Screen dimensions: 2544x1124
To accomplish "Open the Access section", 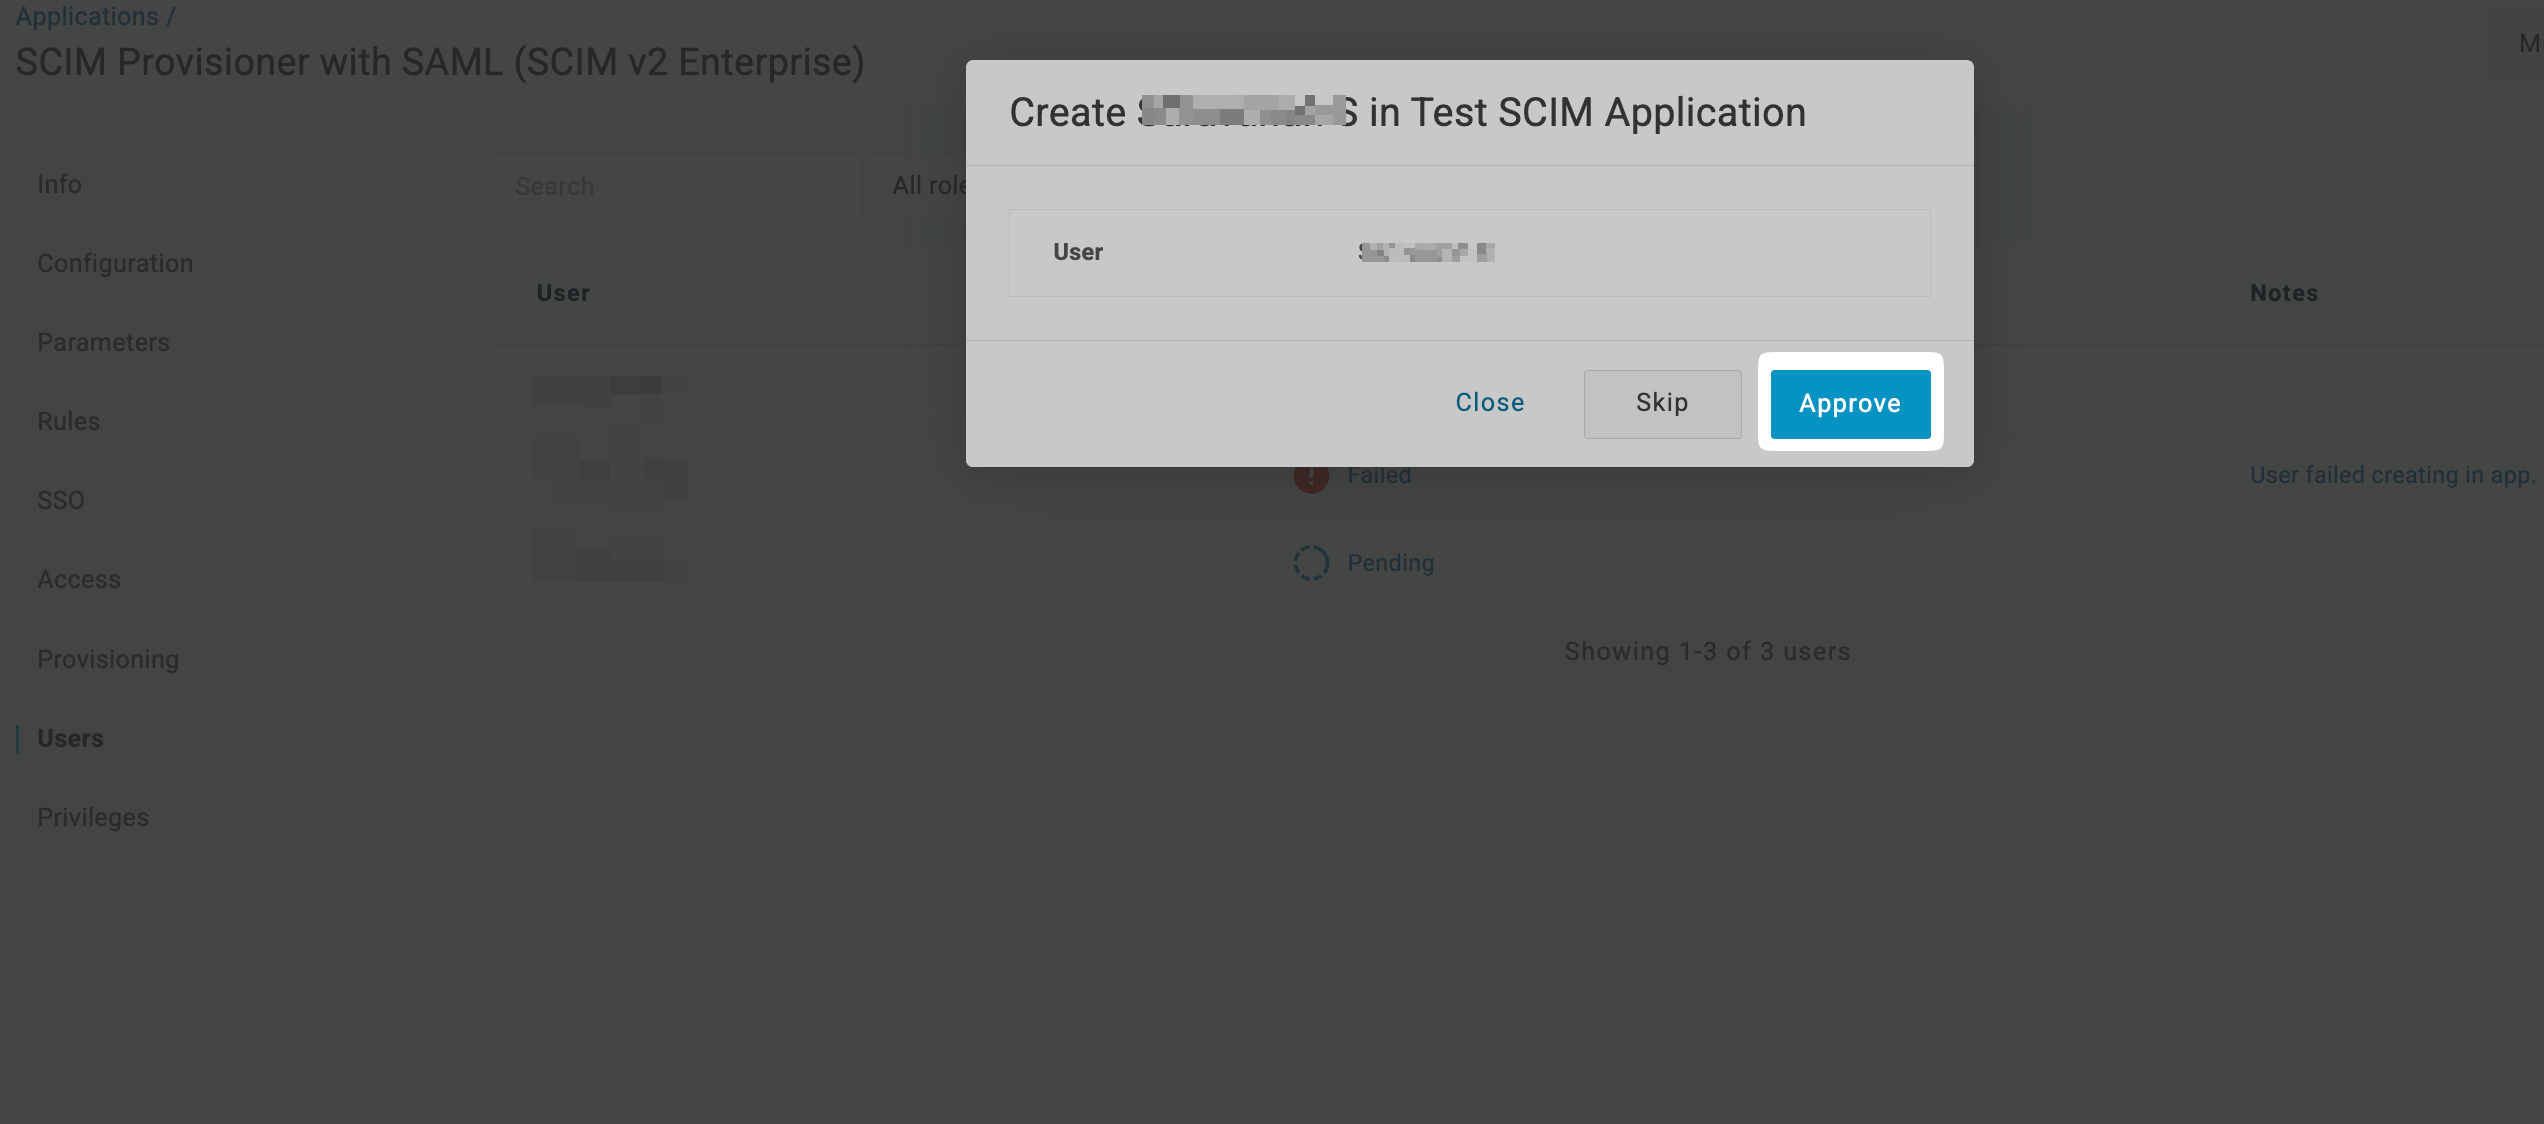I will 79,579.
